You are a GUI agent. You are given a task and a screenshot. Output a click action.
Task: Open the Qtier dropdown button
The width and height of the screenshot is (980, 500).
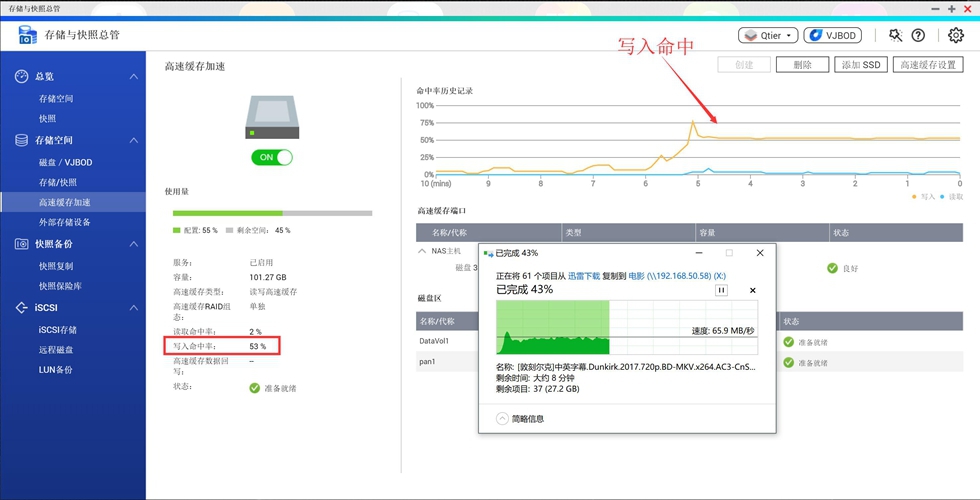click(768, 36)
